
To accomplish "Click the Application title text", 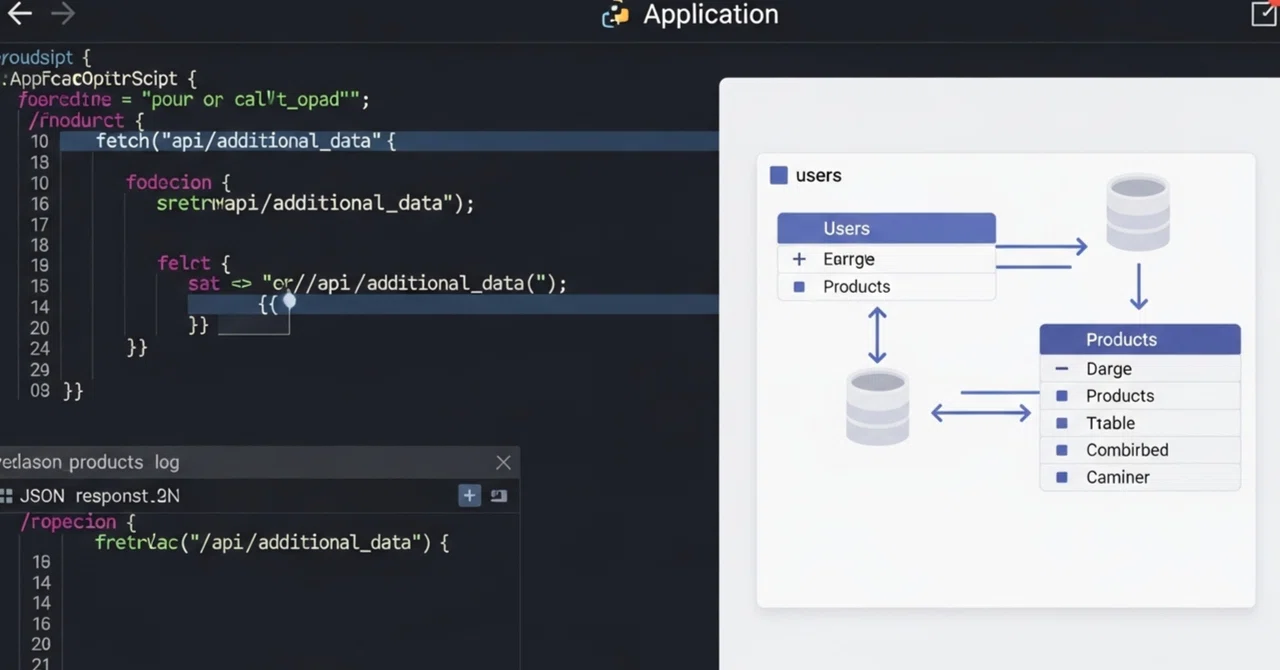I will pyautogui.click(x=711, y=15).
